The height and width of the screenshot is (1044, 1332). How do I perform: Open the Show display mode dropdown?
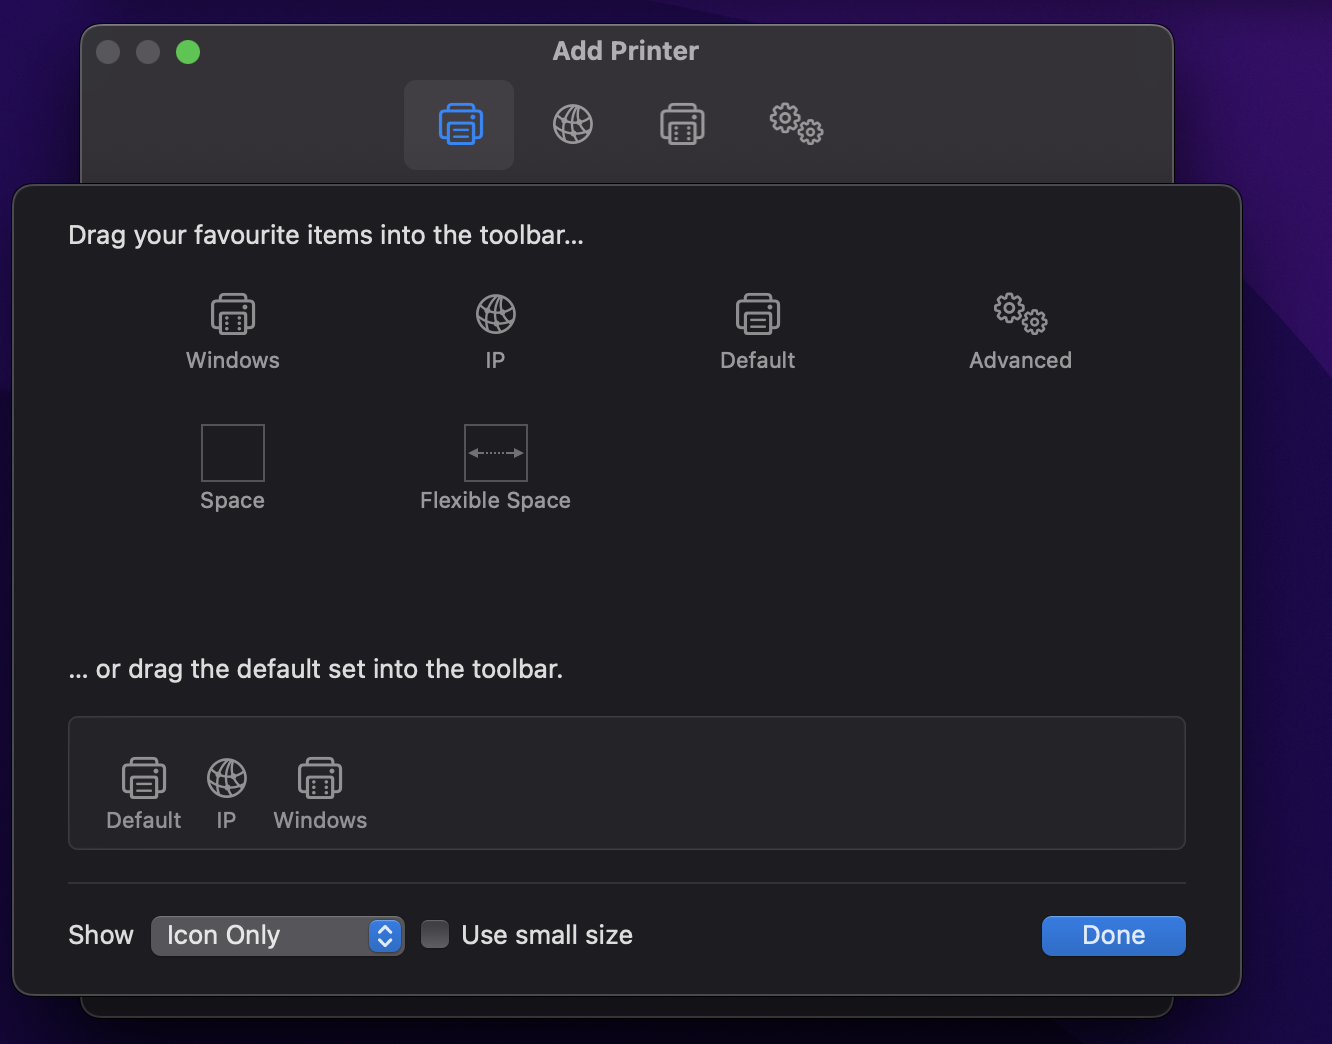pos(277,935)
